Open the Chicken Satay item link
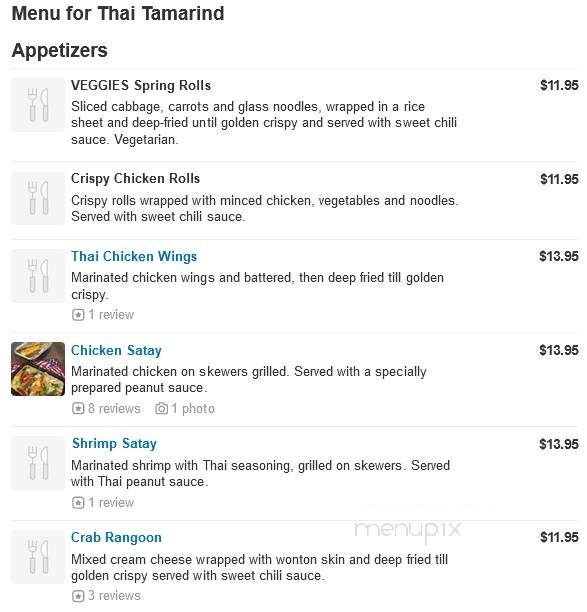The height and width of the screenshot is (612, 587). click(x=116, y=350)
